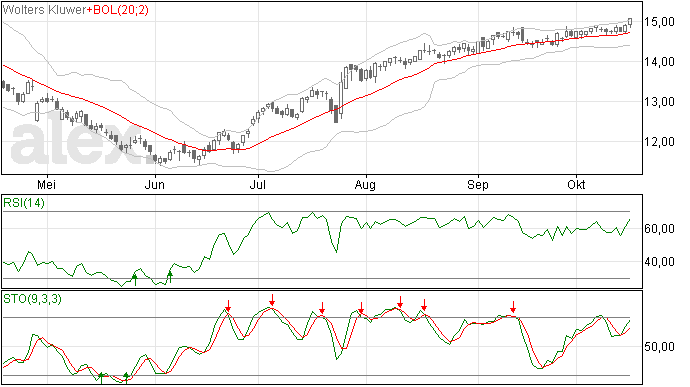Select the Okt month label on time axis
690x387 pixels.
pos(576,184)
